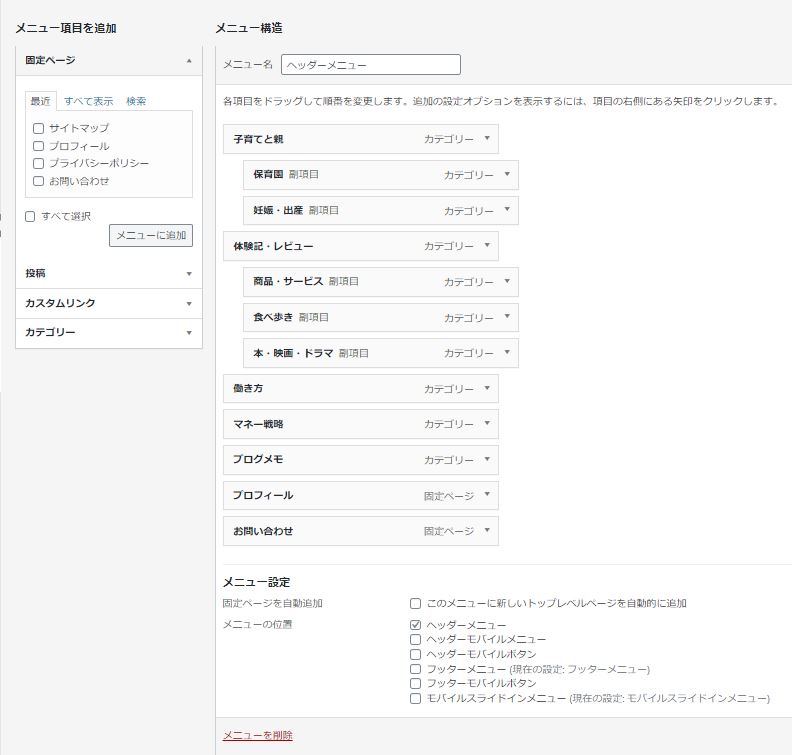Viewport: 792px width, 755px height.
Task: Expand 本・映画・ドラマ sub-item arrow
Action: [x=507, y=352]
